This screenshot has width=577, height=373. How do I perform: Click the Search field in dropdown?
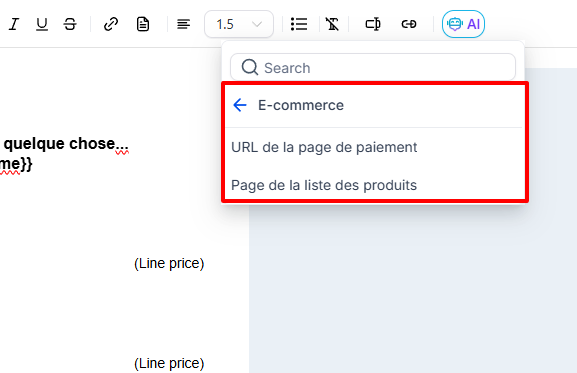point(373,68)
